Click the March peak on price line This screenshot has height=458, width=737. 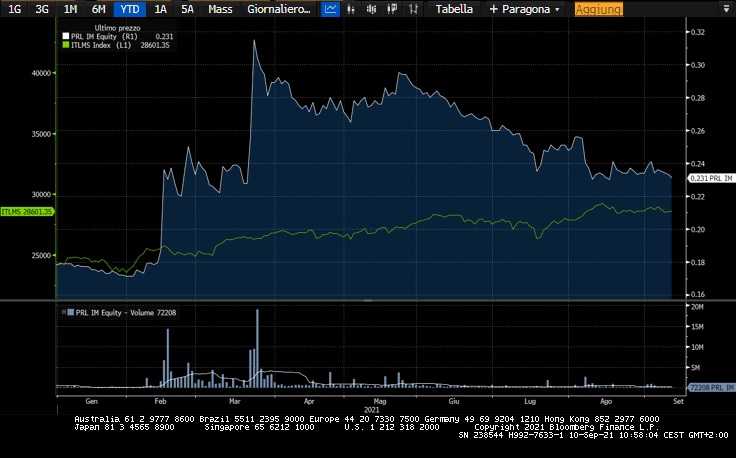tap(254, 41)
